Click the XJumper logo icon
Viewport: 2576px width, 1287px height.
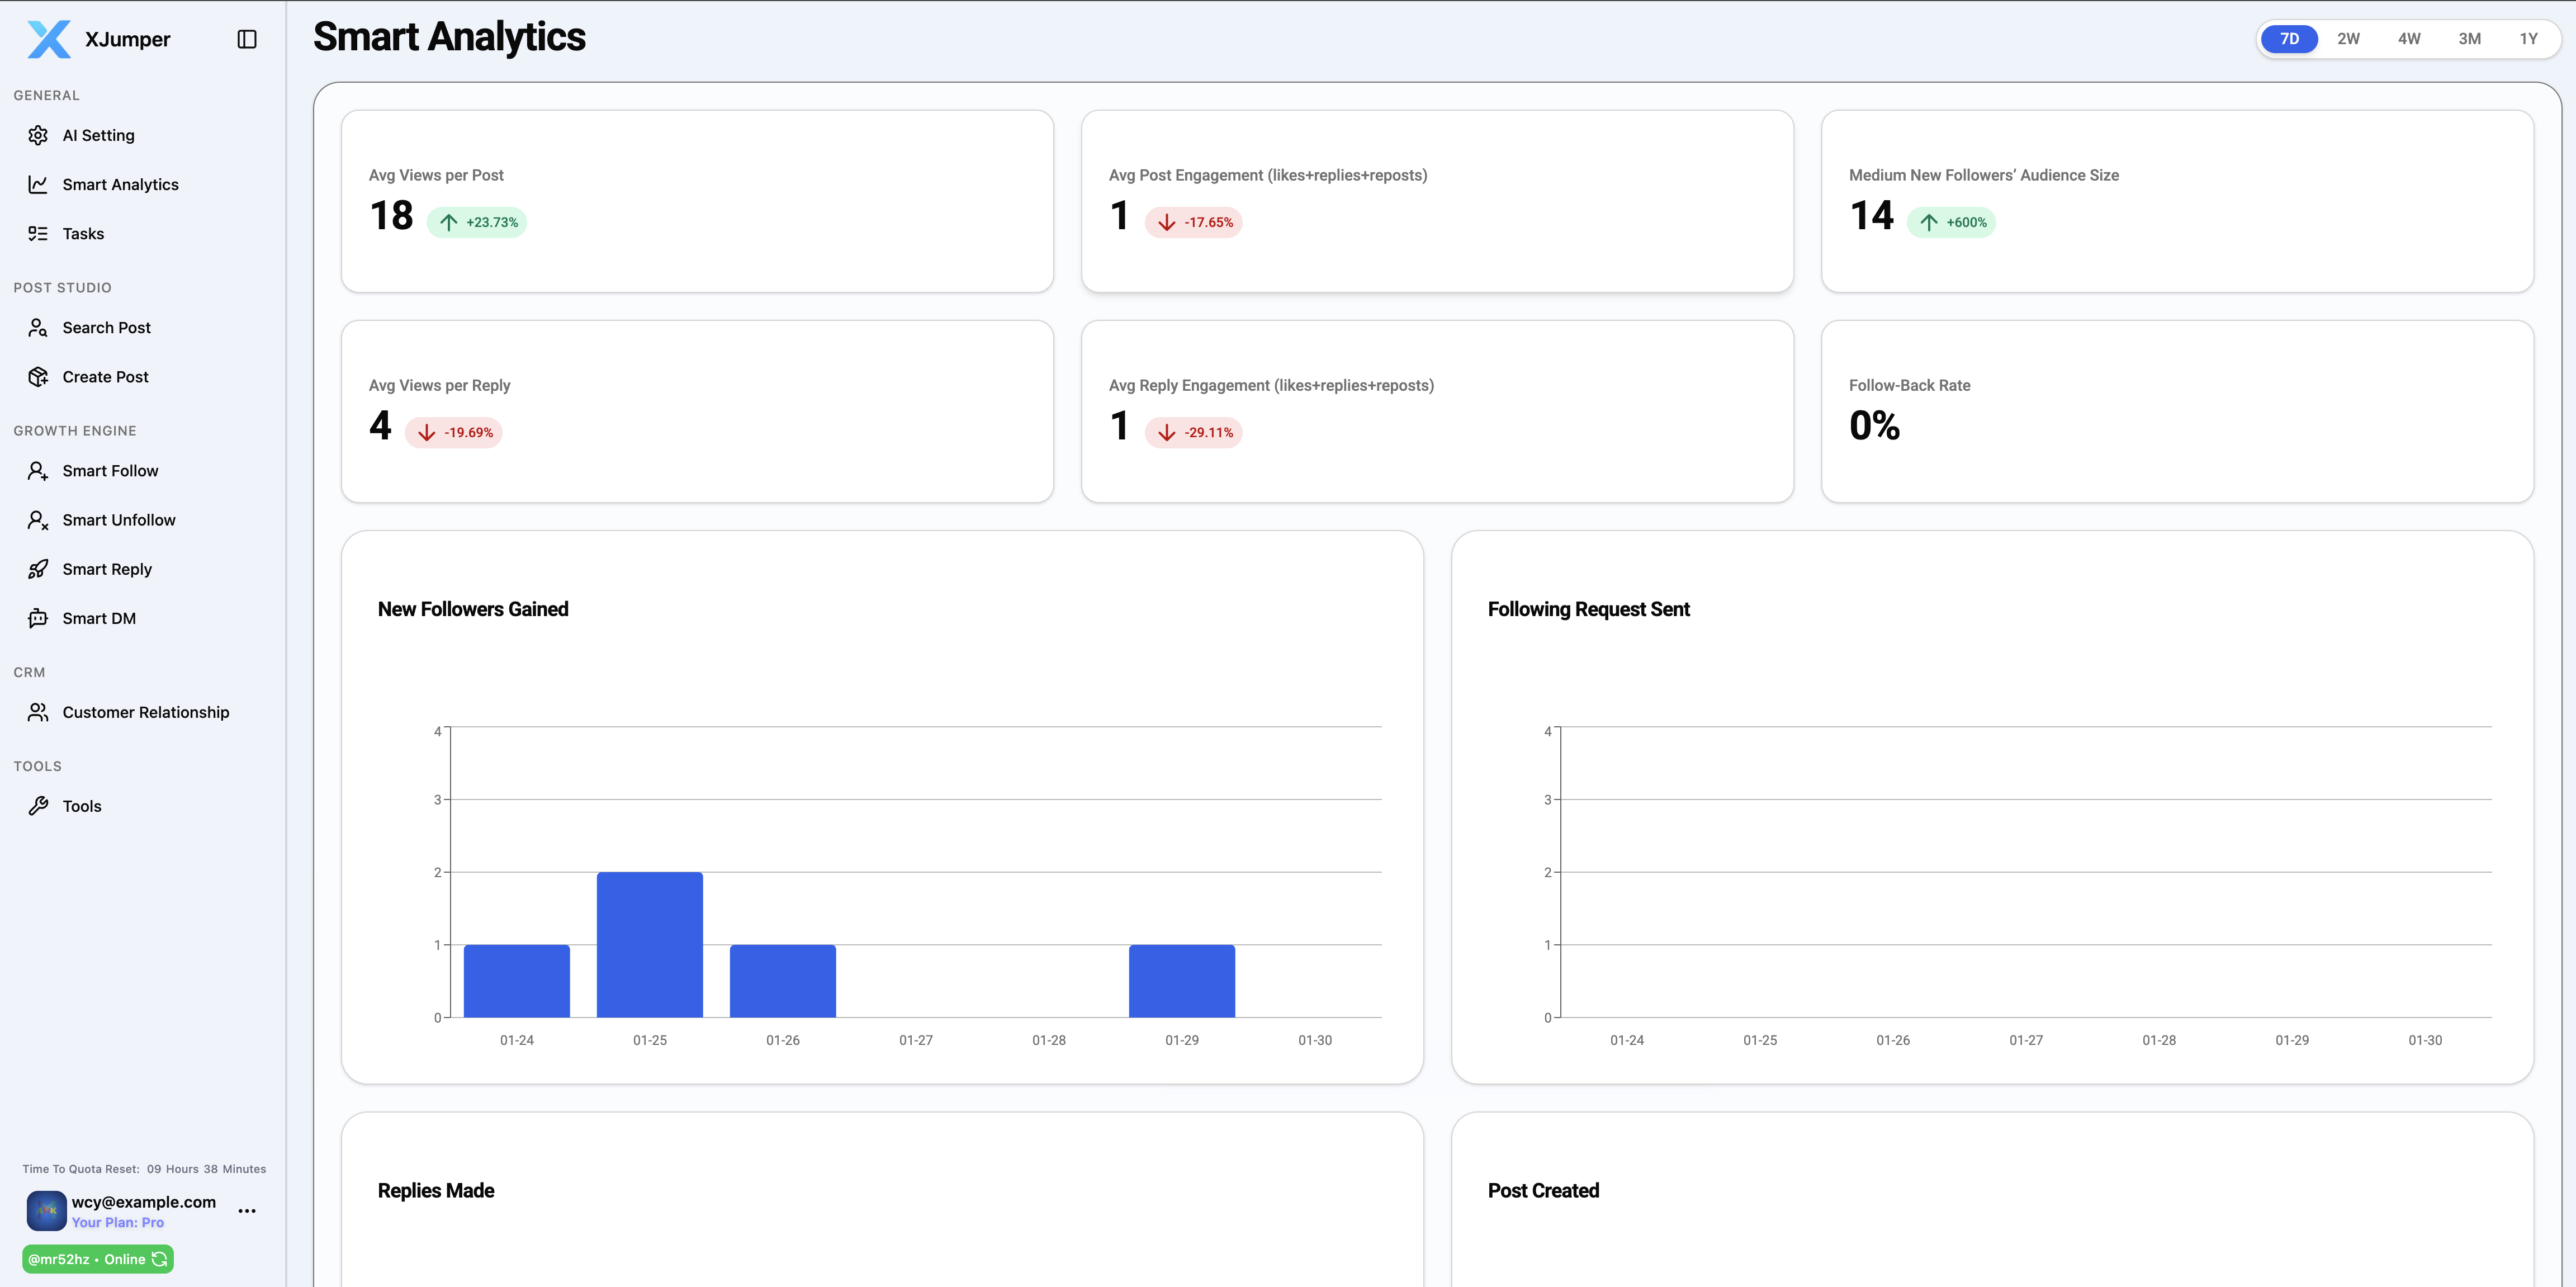[48, 39]
